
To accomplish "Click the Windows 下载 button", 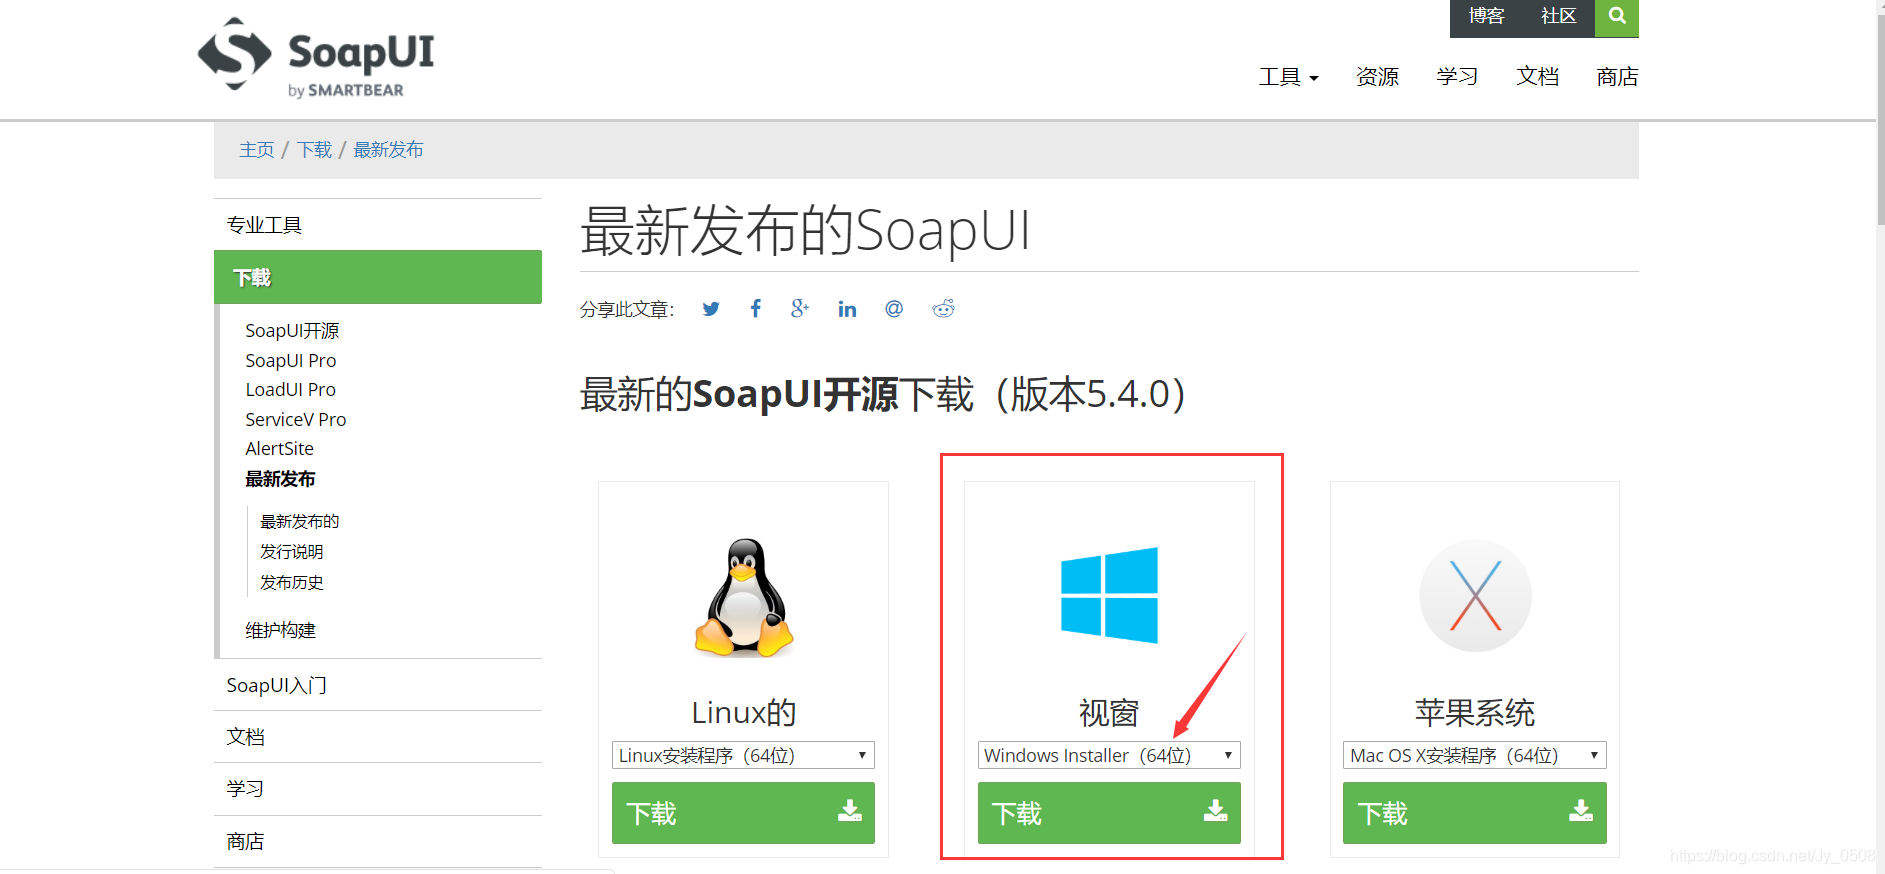I will point(1109,813).
